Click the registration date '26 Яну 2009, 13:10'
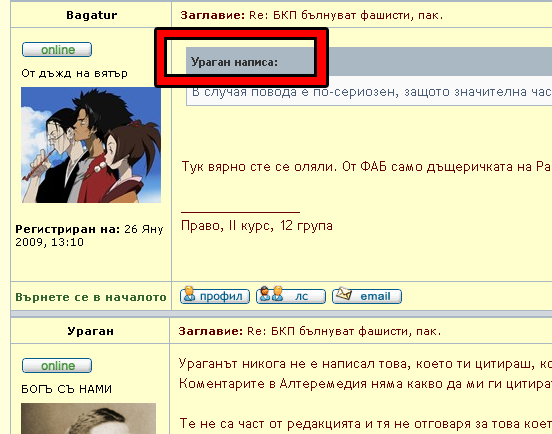 coord(89,235)
